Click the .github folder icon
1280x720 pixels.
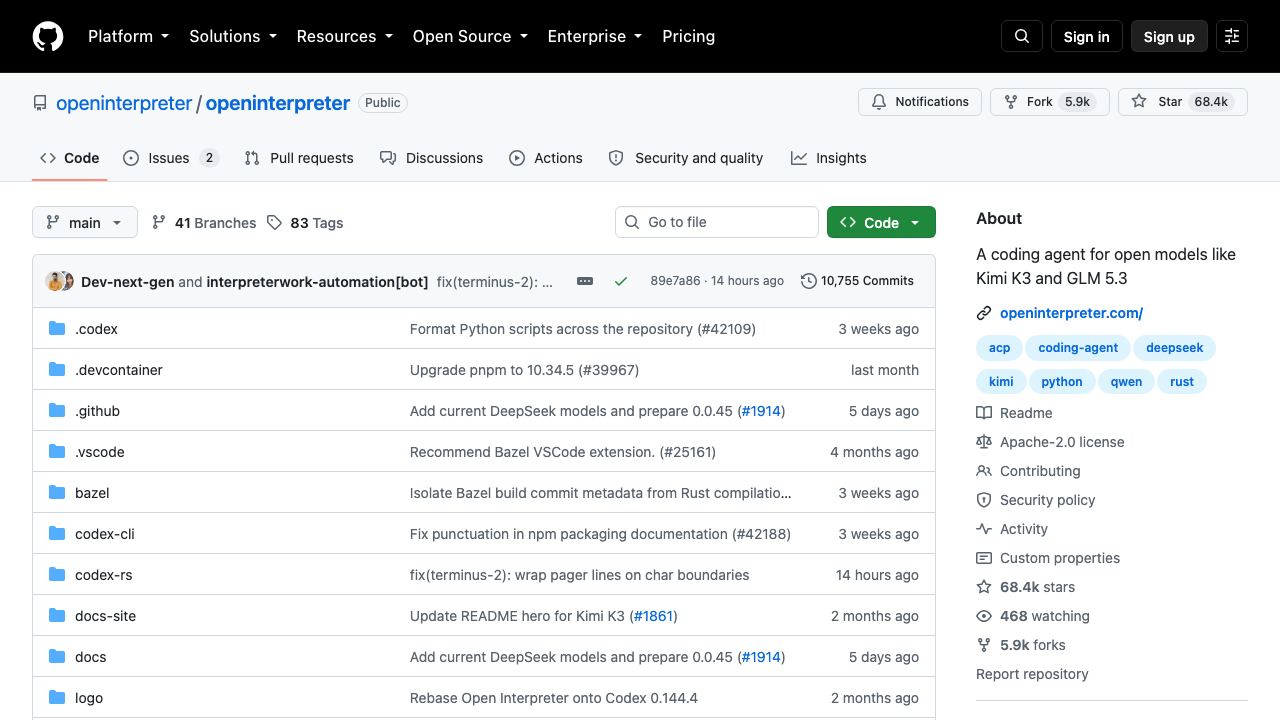[57, 411]
